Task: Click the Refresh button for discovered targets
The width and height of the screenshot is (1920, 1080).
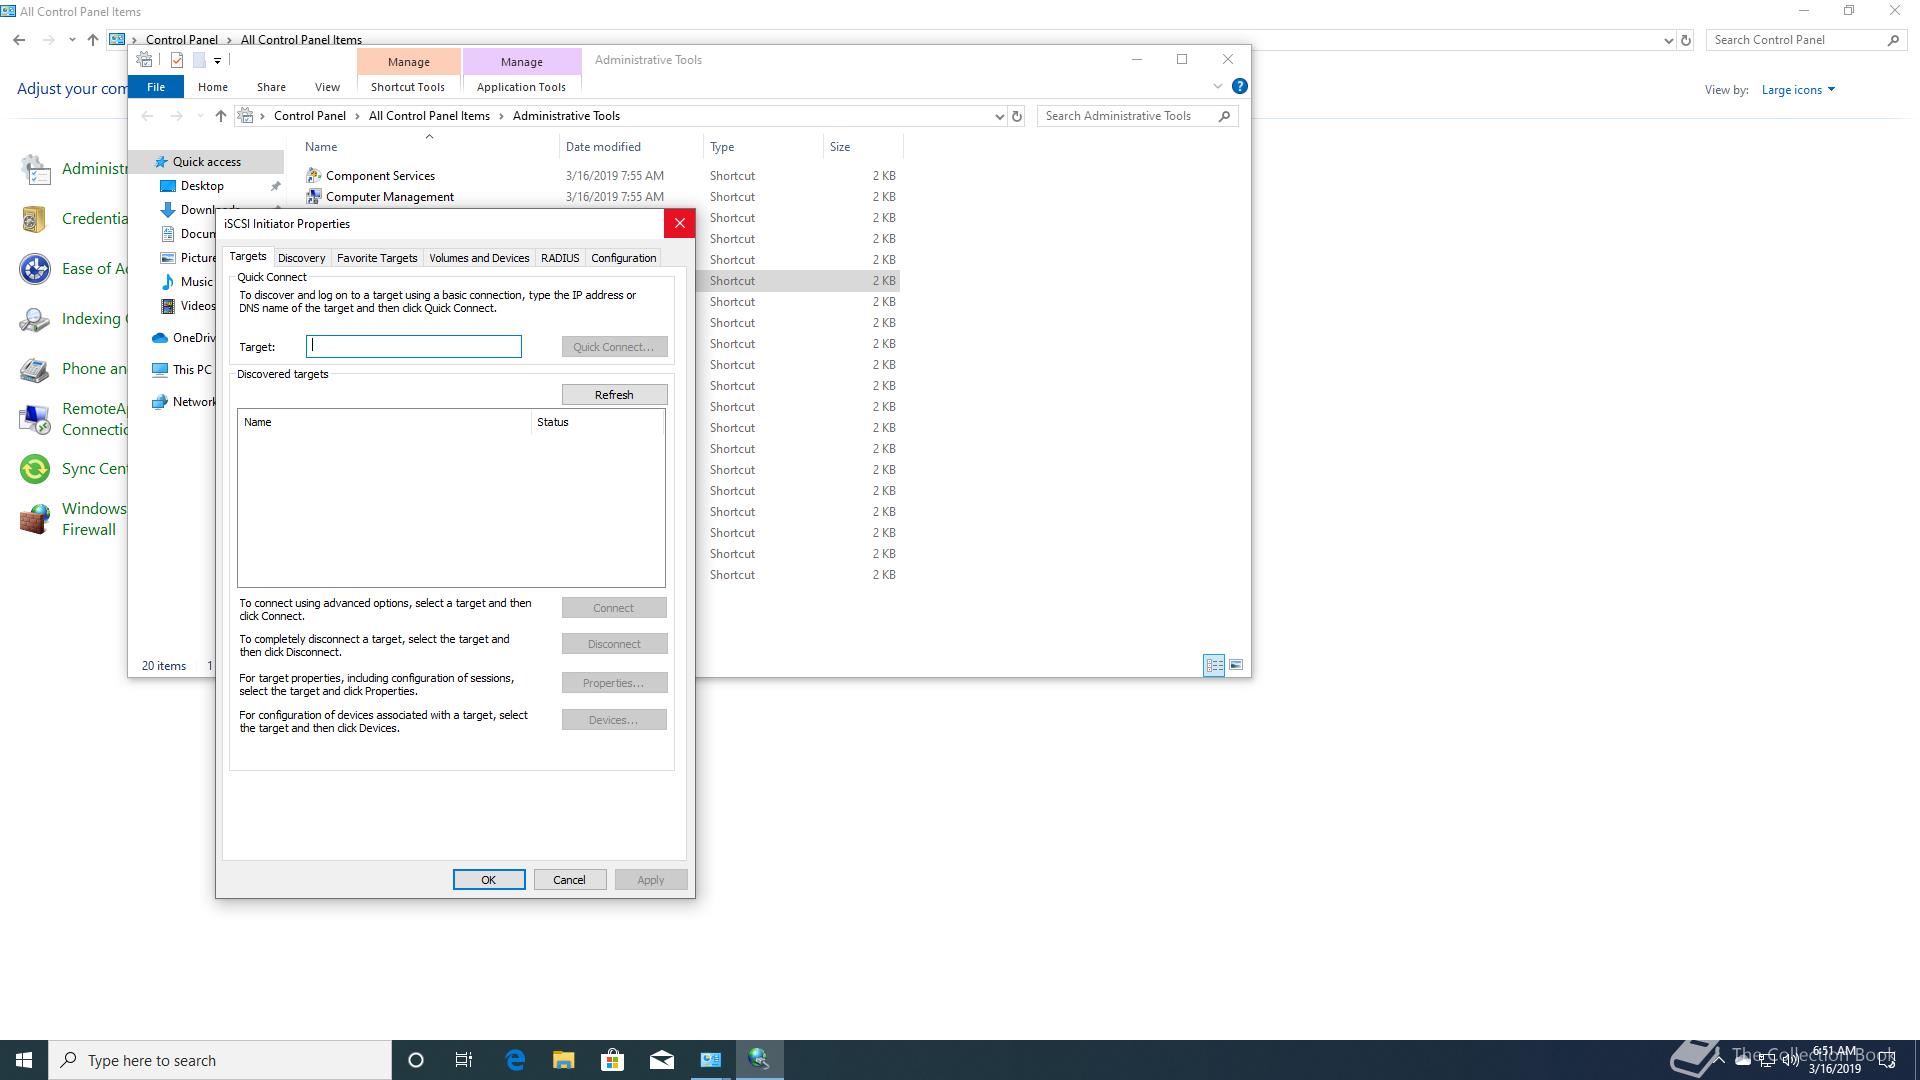Action: click(613, 395)
